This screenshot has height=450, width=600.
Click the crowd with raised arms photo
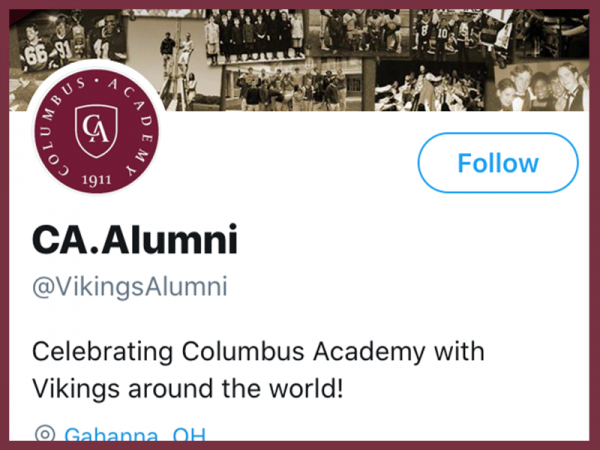click(x=425, y=88)
